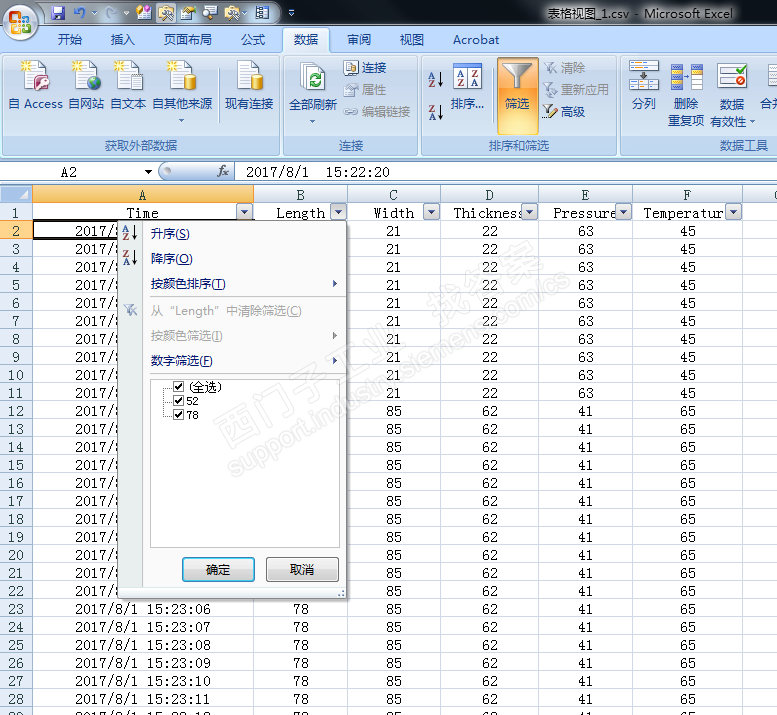
Task: Open 自其他来源 data source options
Action: (182, 90)
